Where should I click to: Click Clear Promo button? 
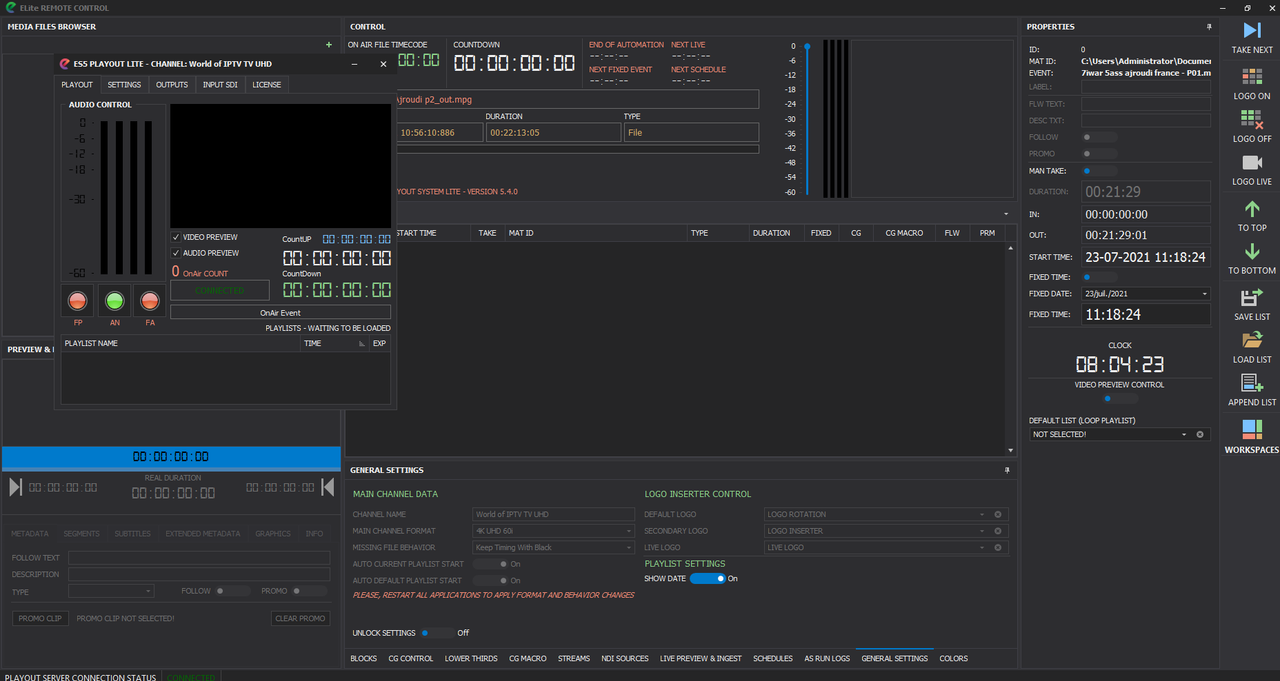(301, 618)
